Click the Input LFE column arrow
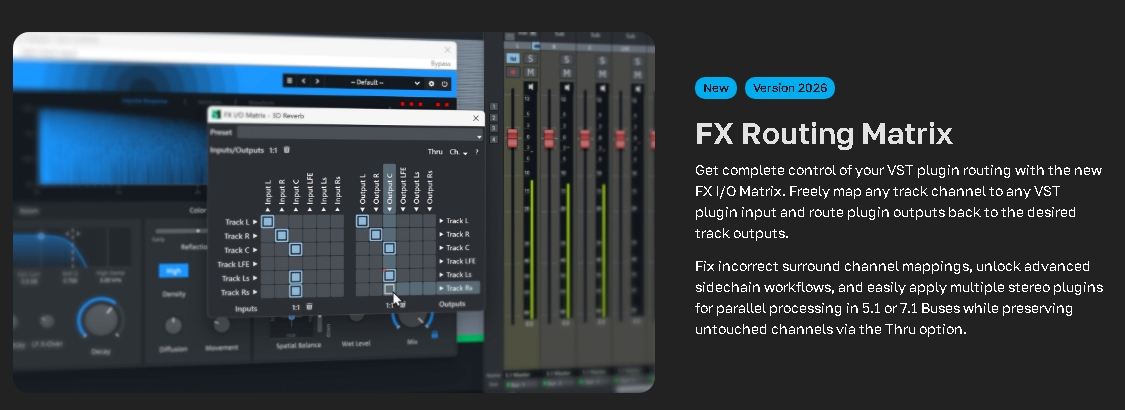The height and width of the screenshot is (410, 1125). click(310, 209)
